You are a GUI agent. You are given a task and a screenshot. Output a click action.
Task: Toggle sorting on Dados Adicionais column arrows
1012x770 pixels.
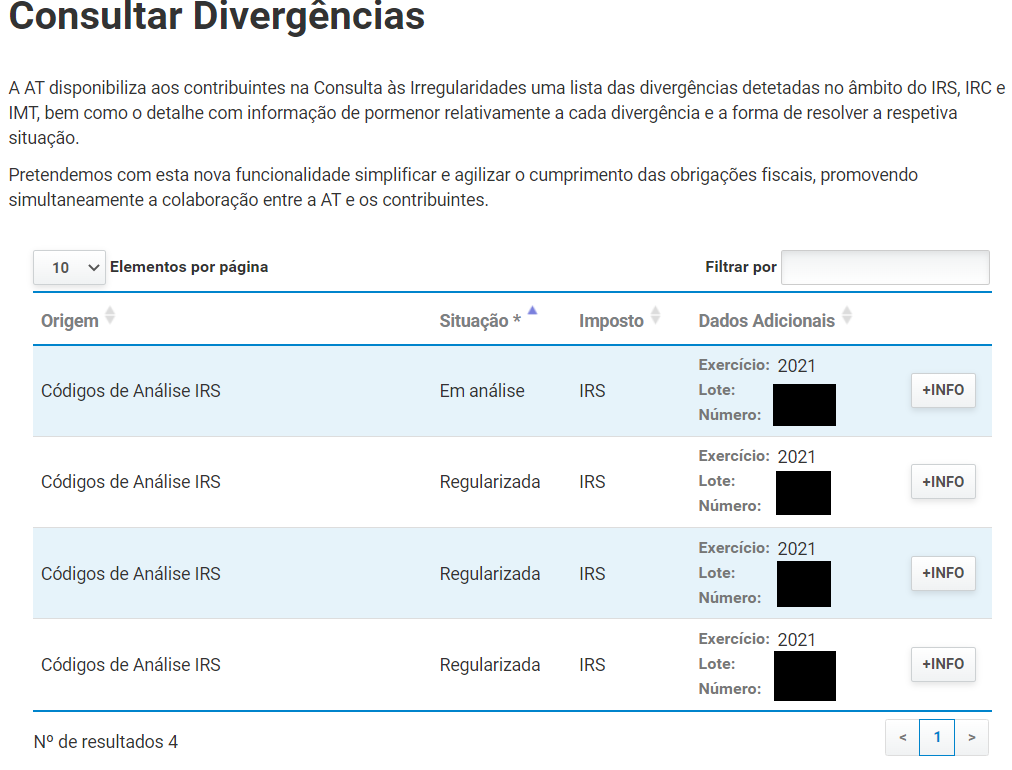click(x=847, y=316)
